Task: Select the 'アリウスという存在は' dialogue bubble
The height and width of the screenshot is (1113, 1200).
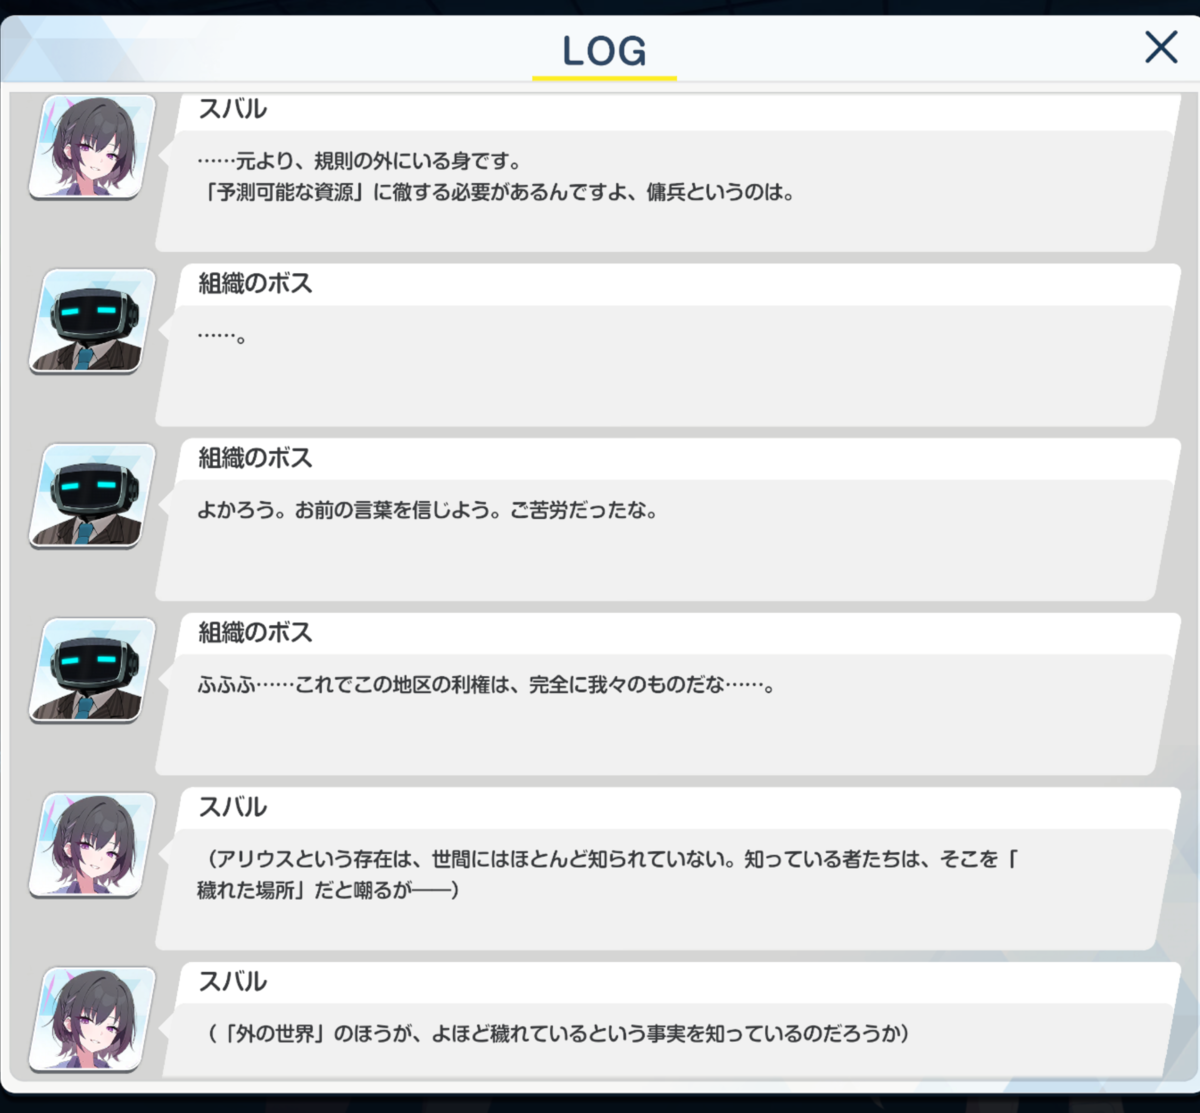Action: pos(664,889)
